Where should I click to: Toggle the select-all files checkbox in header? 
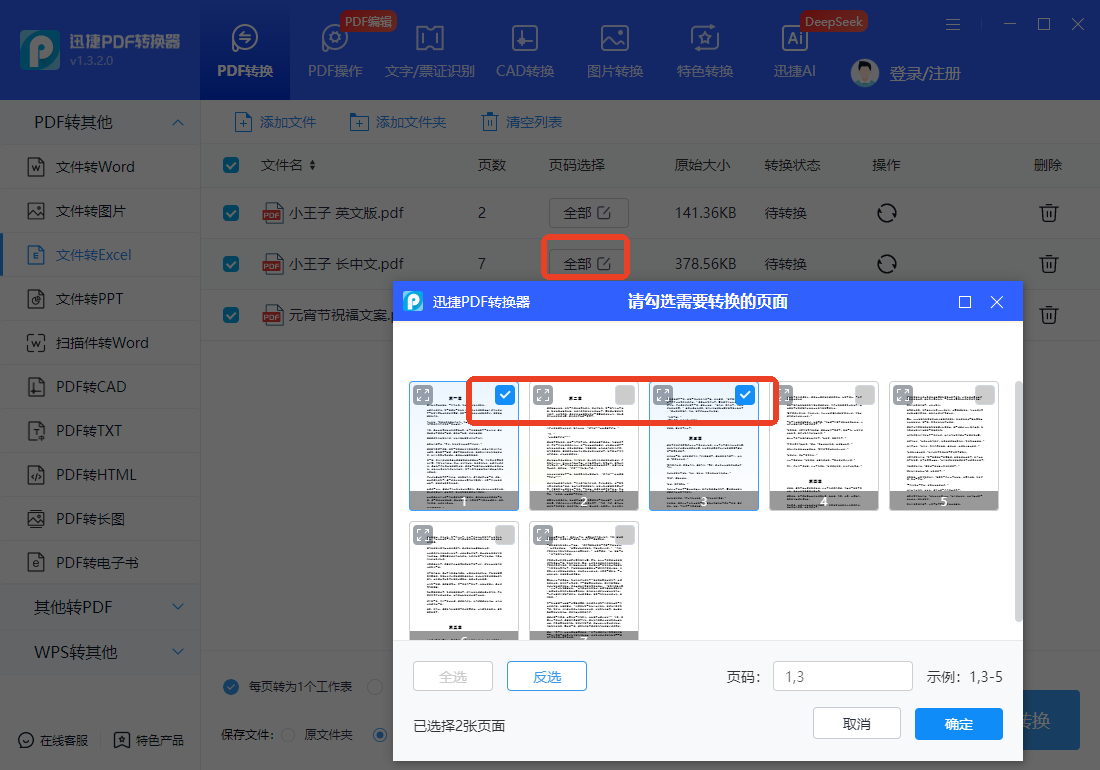[x=231, y=165]
